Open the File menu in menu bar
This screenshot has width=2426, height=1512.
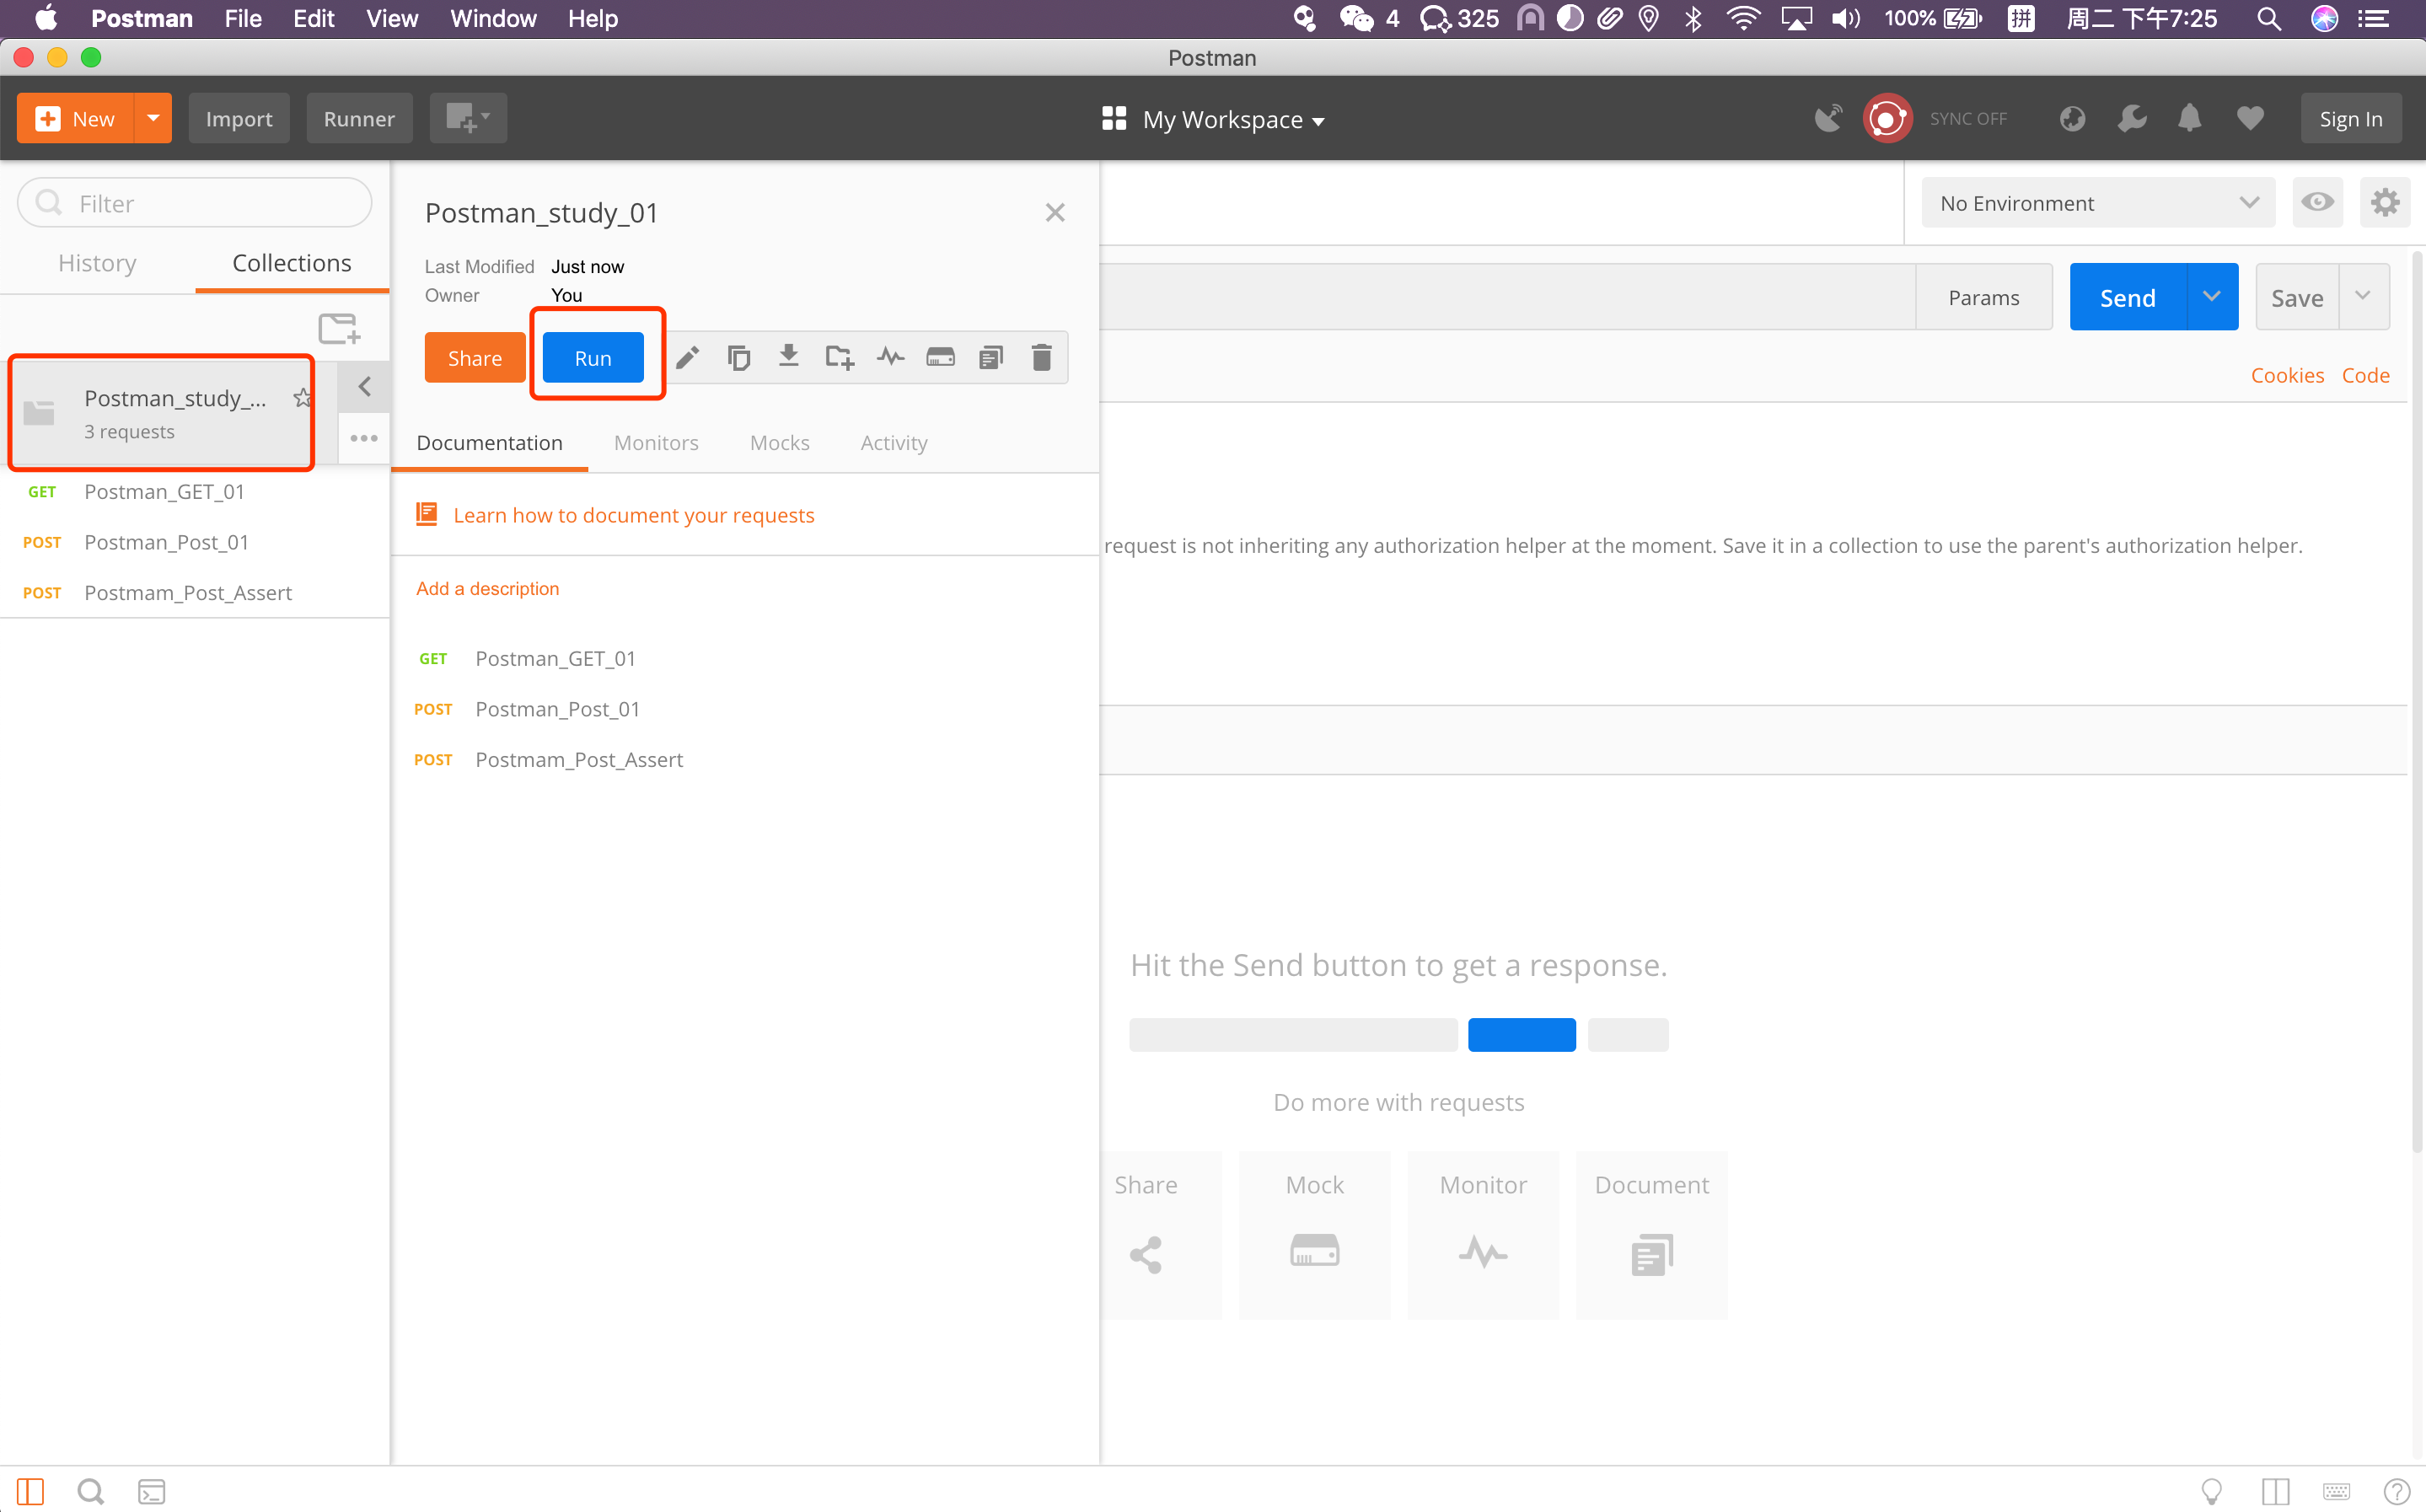[243, 18]
